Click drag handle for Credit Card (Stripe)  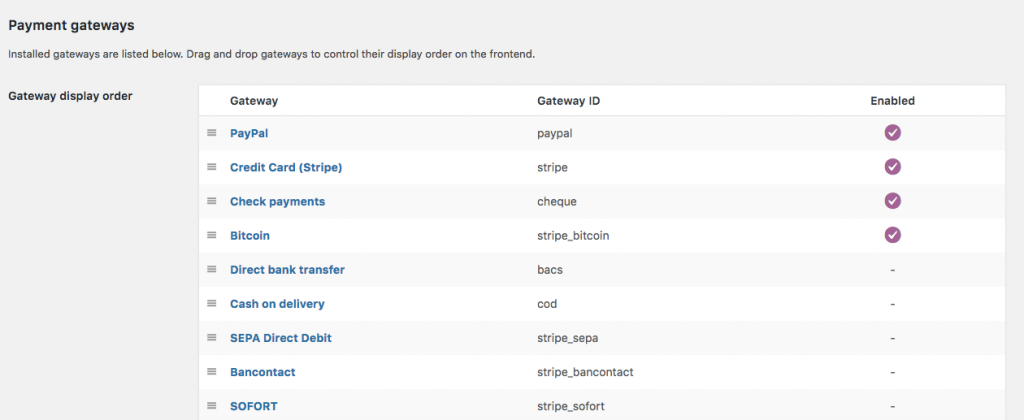click(x=212, y=167)
